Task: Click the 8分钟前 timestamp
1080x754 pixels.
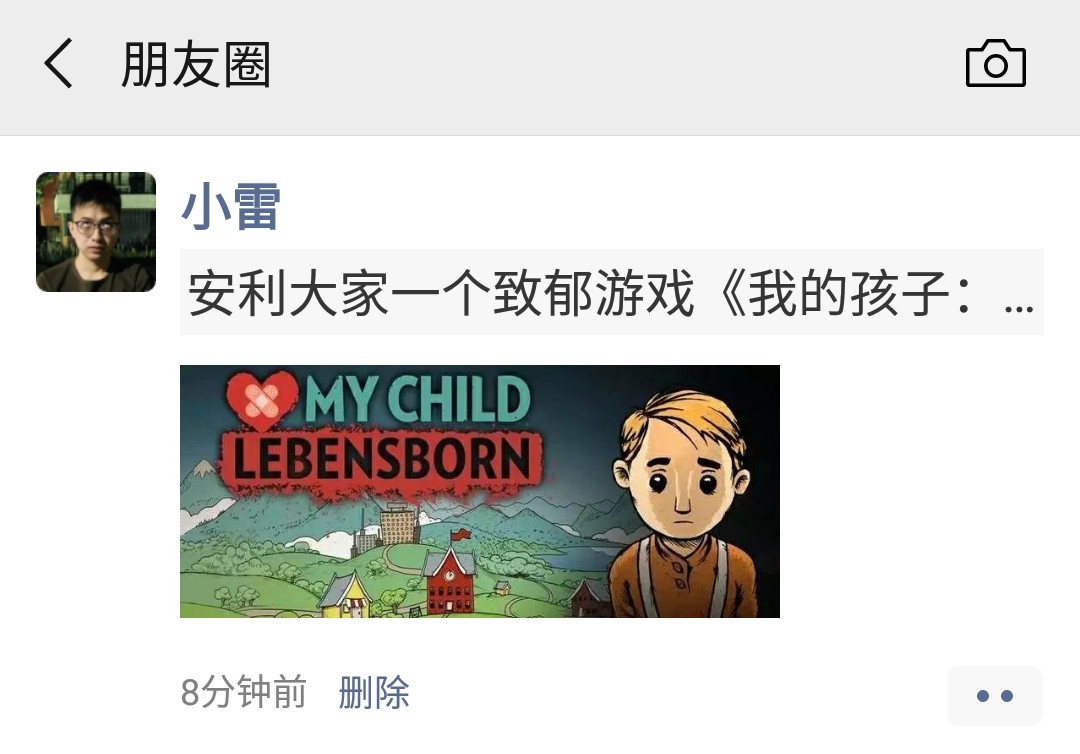Action: pyautogui.click(x=243, y=693)
